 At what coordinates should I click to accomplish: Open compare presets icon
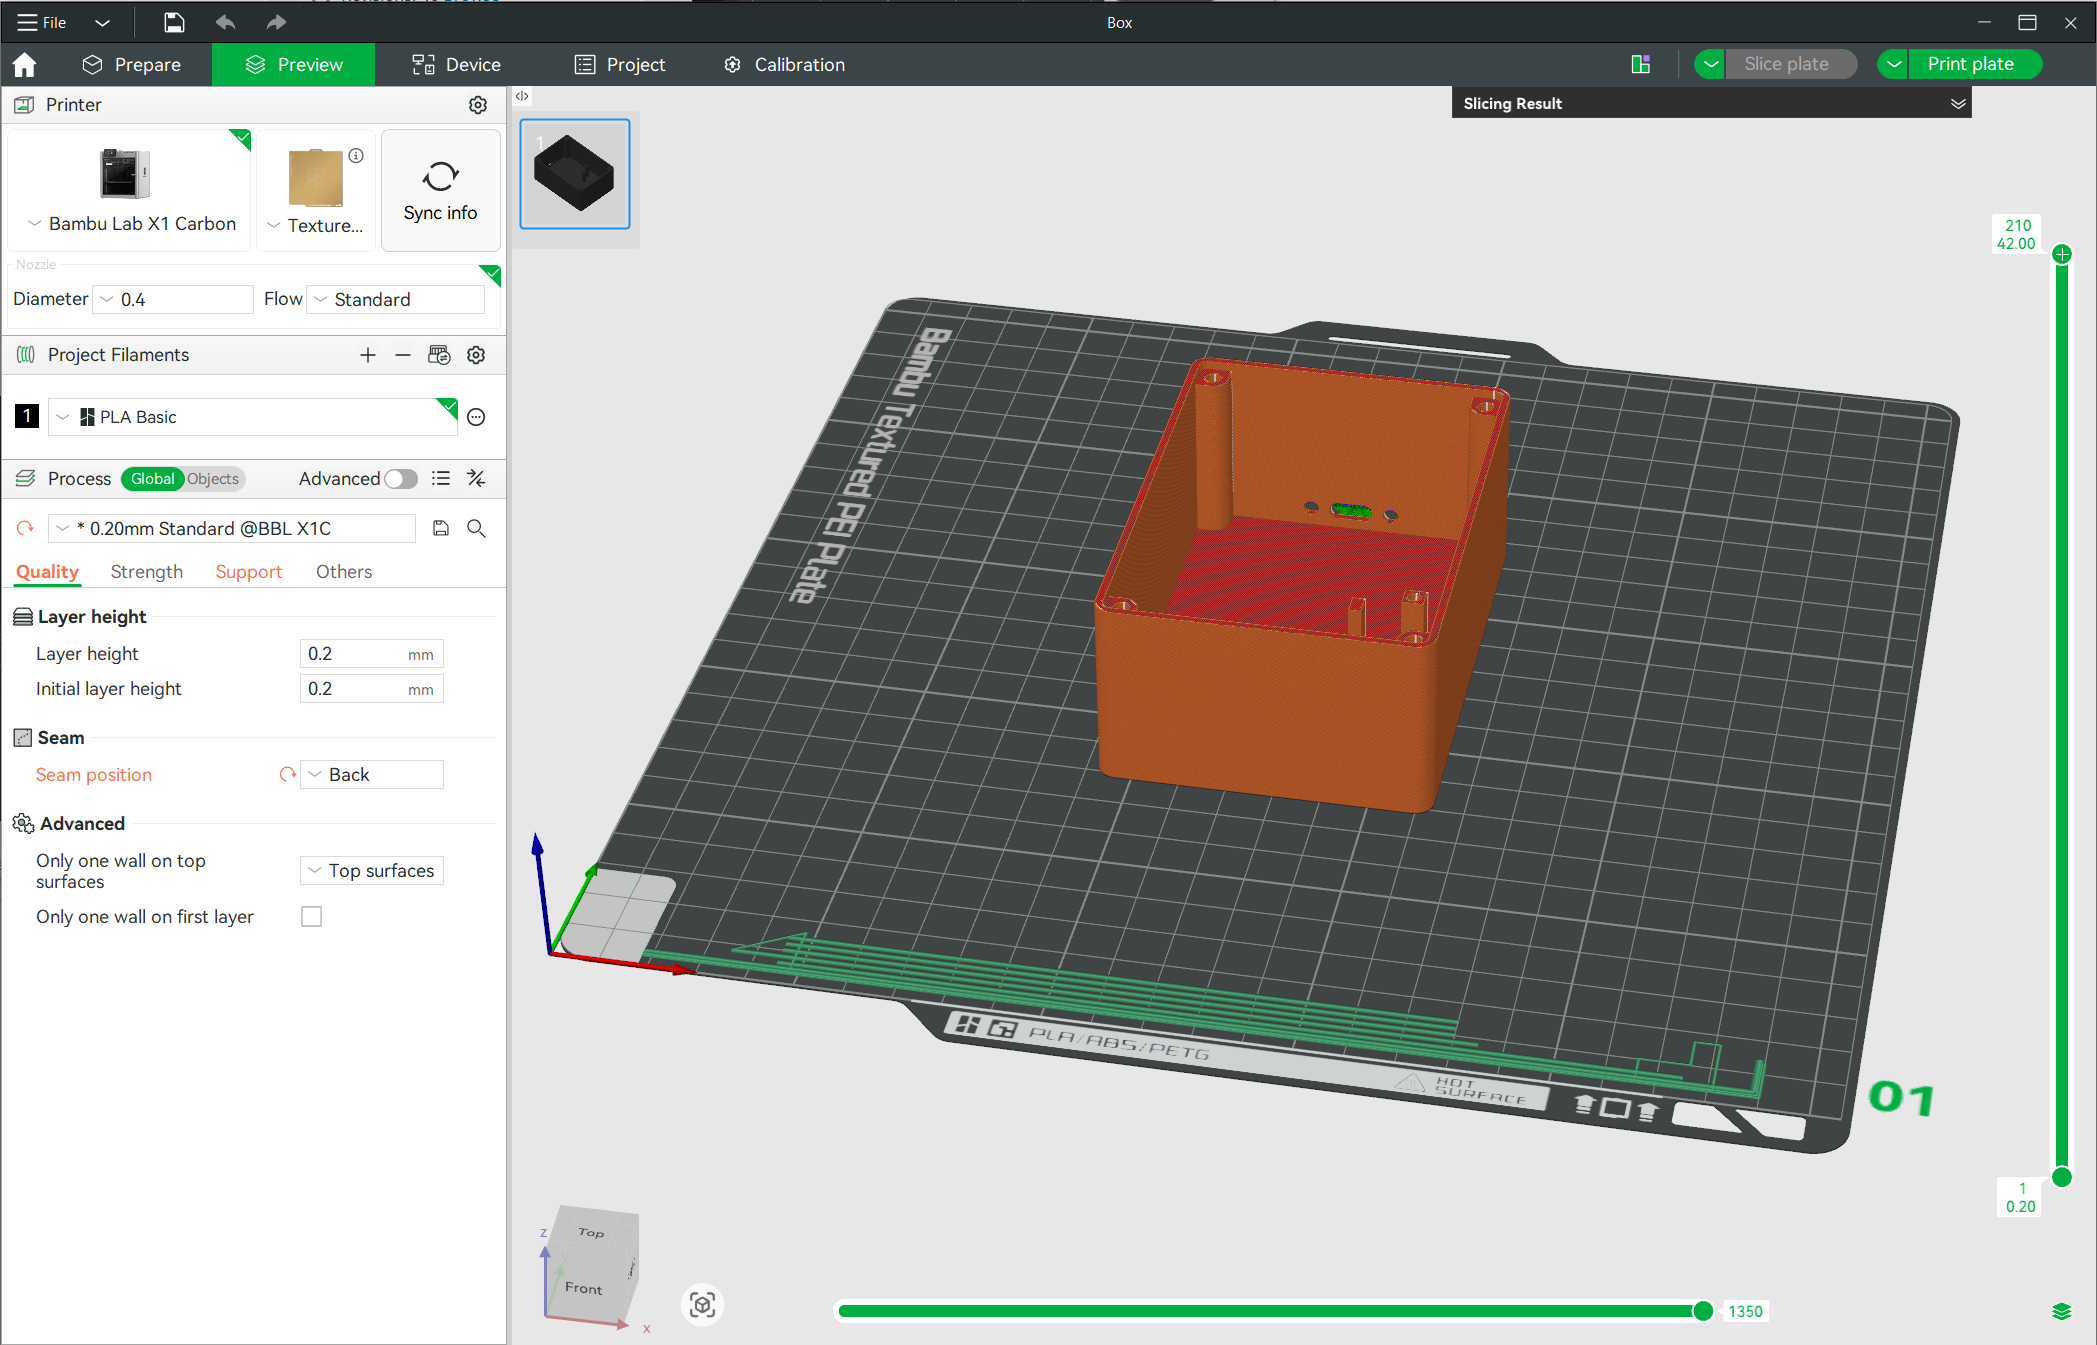point(476,479)
